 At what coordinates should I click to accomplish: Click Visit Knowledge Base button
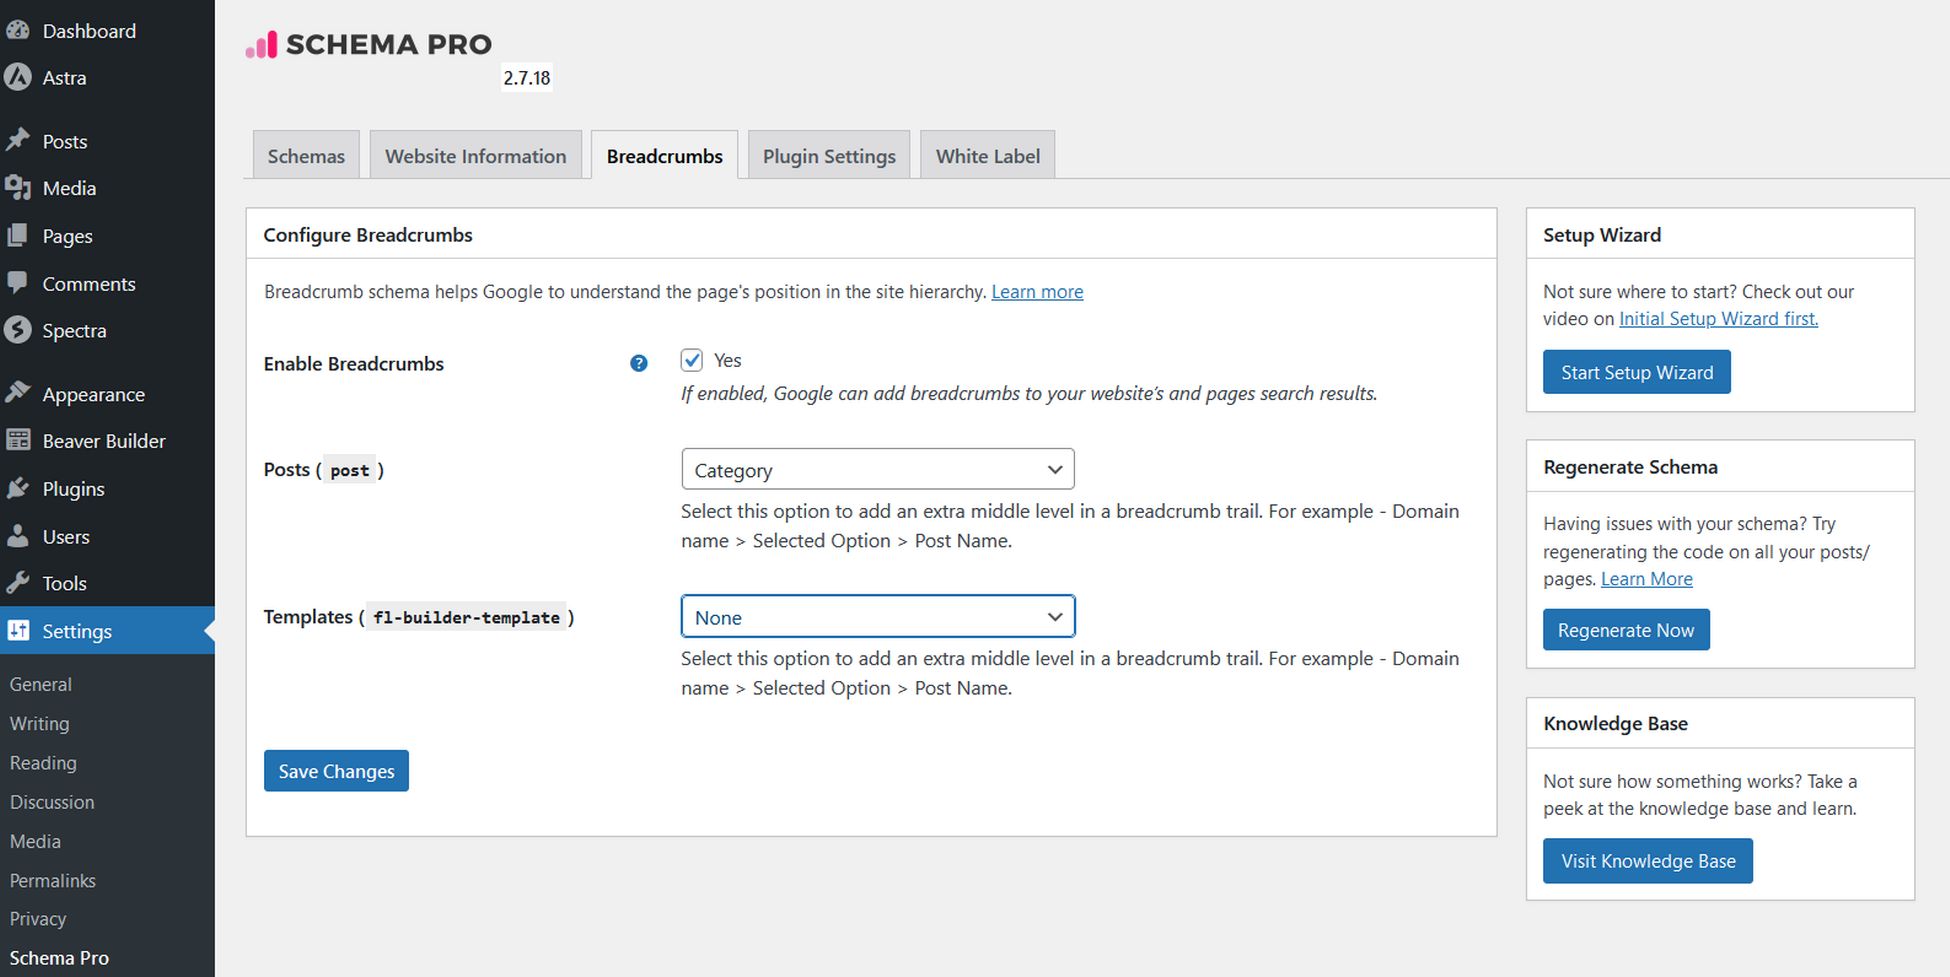pos(1648,861)
